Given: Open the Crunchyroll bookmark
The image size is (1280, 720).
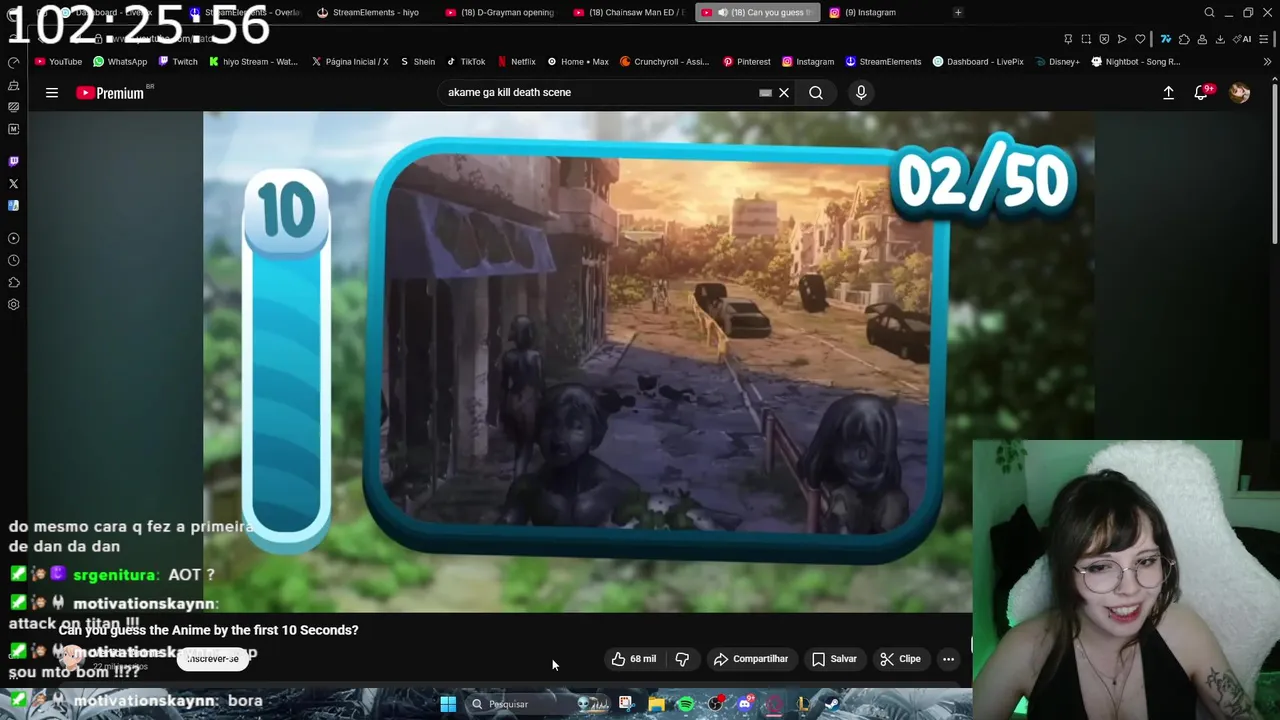Looking at the screenshot, I should click(664, 62).
